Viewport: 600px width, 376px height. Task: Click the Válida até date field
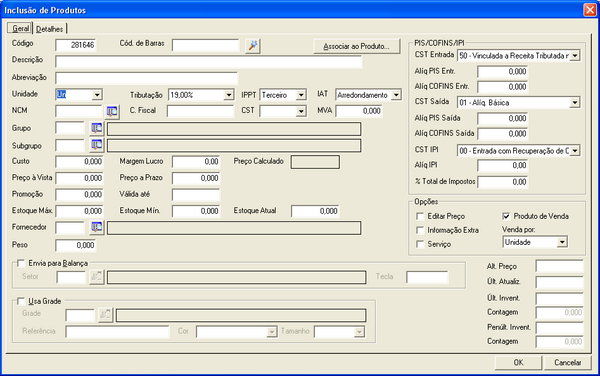196,195
